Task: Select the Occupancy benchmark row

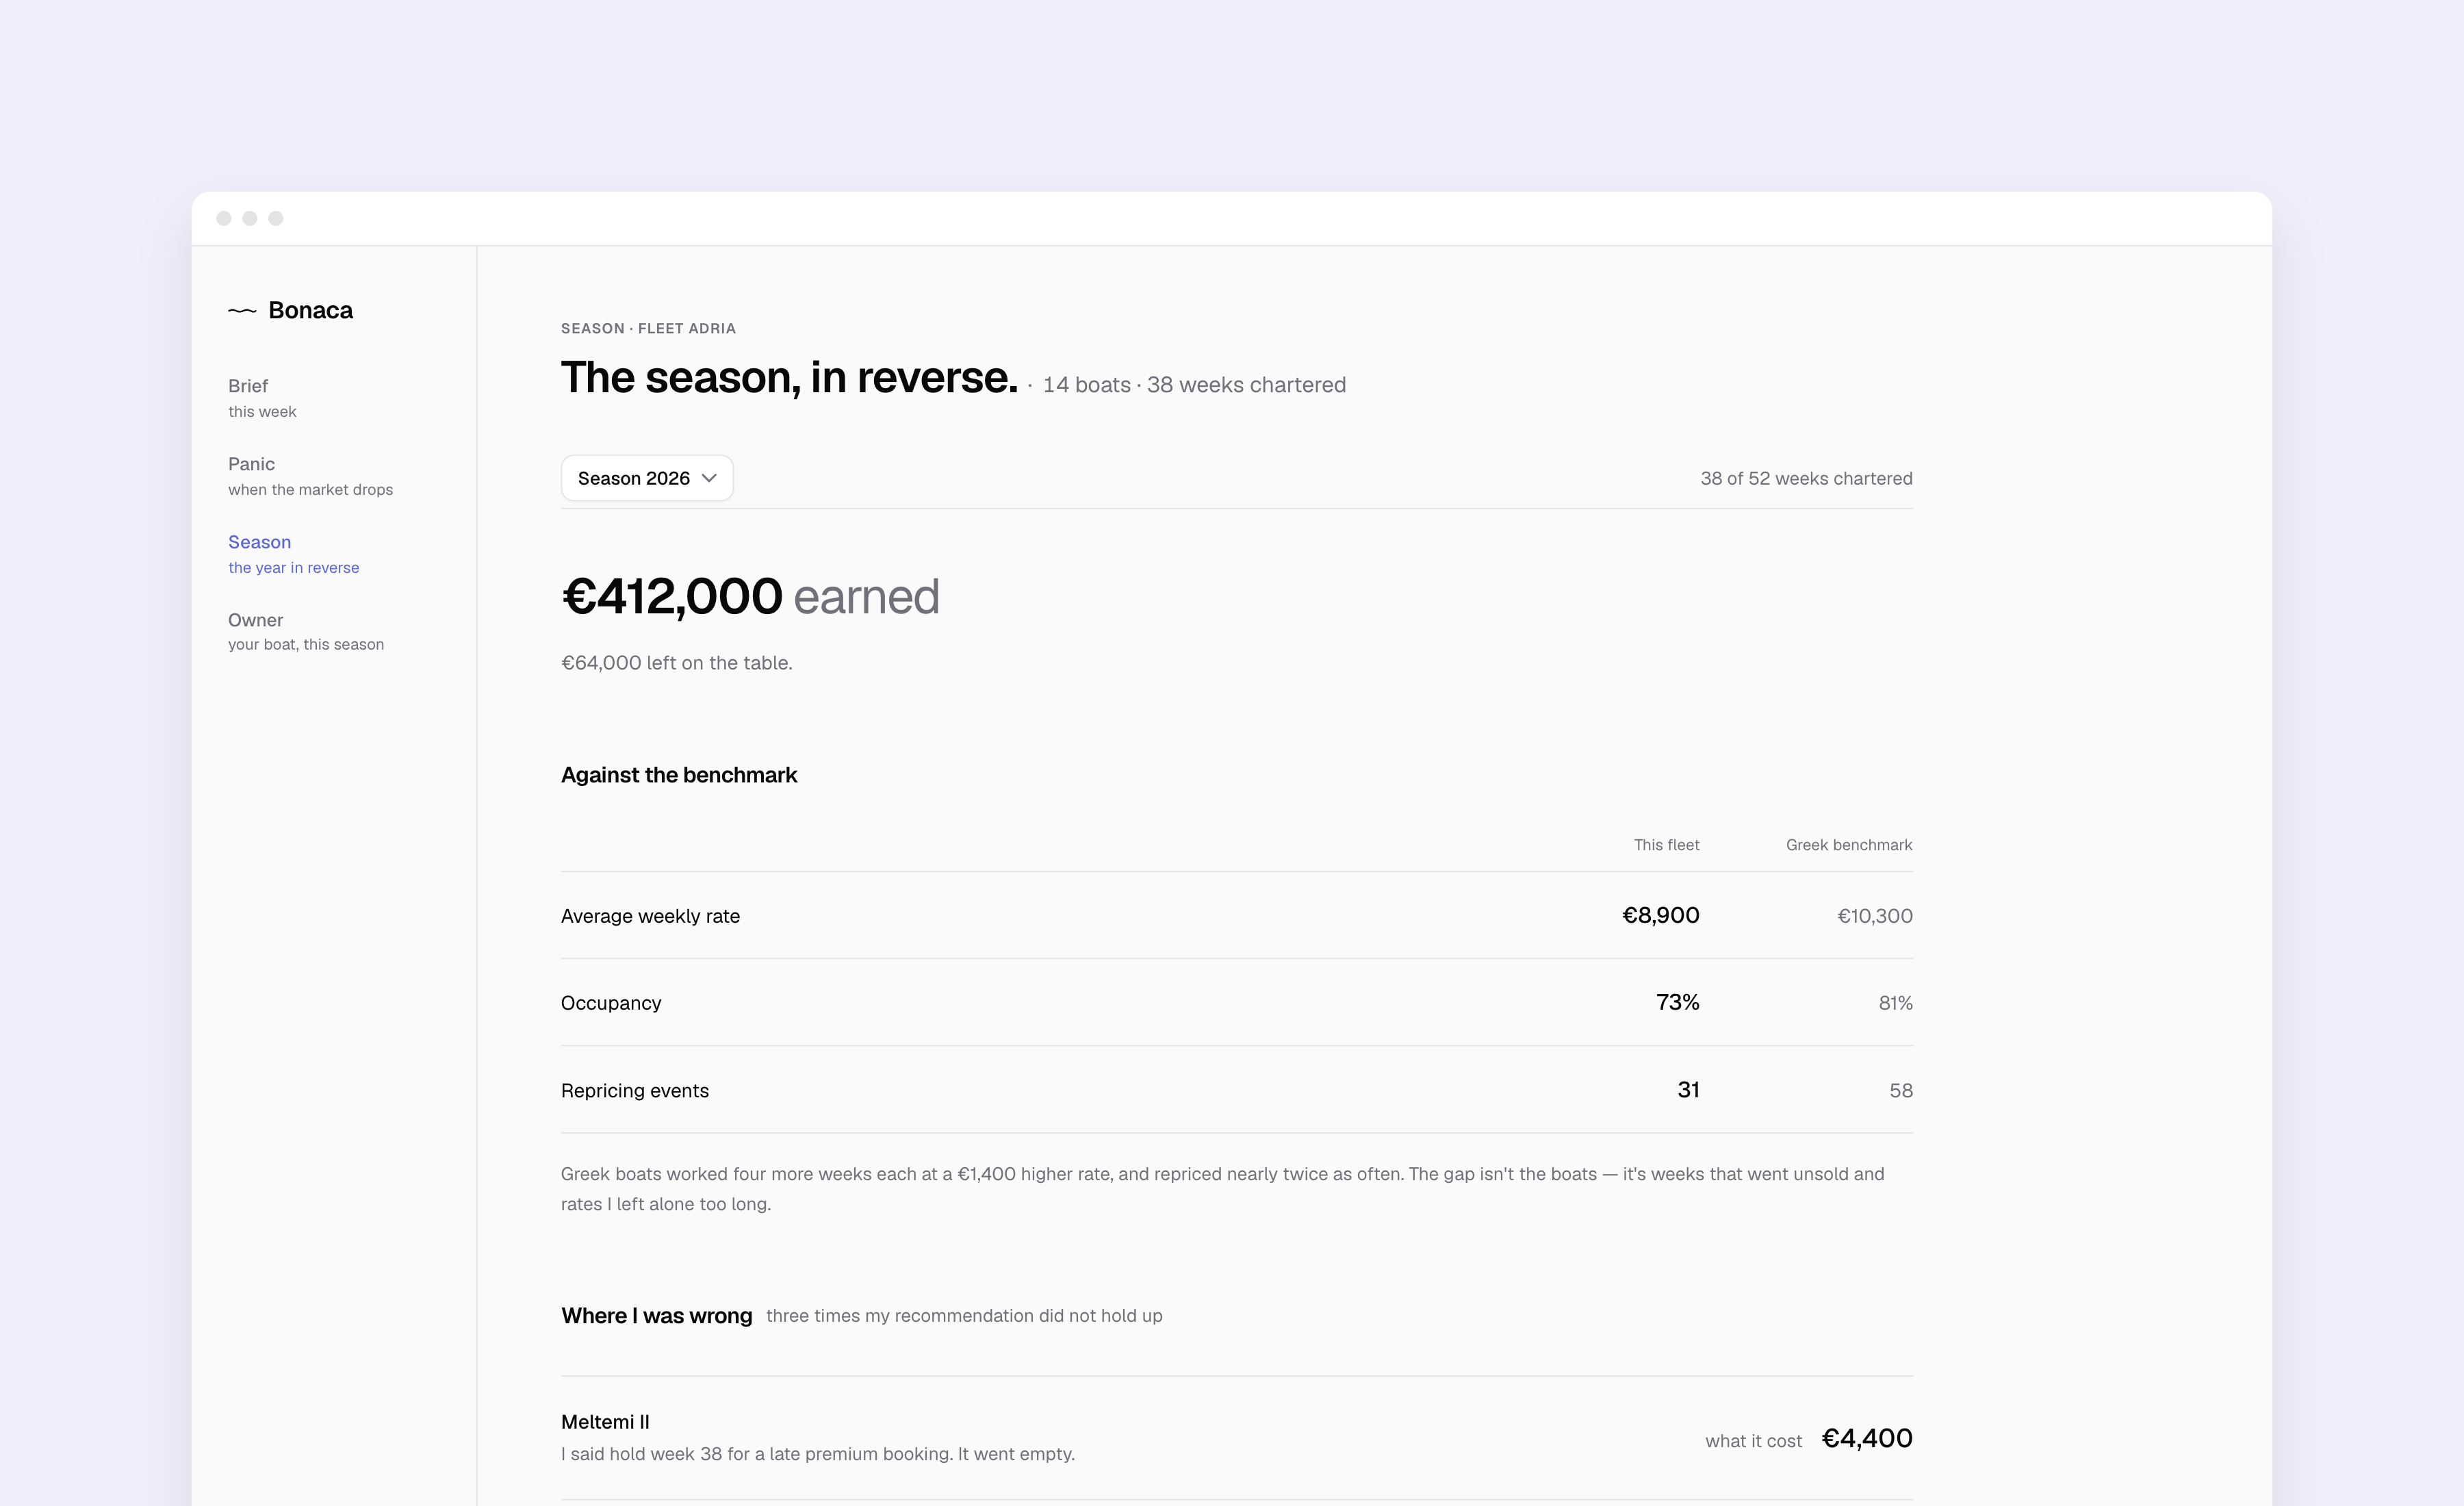Action: 1236,1002
